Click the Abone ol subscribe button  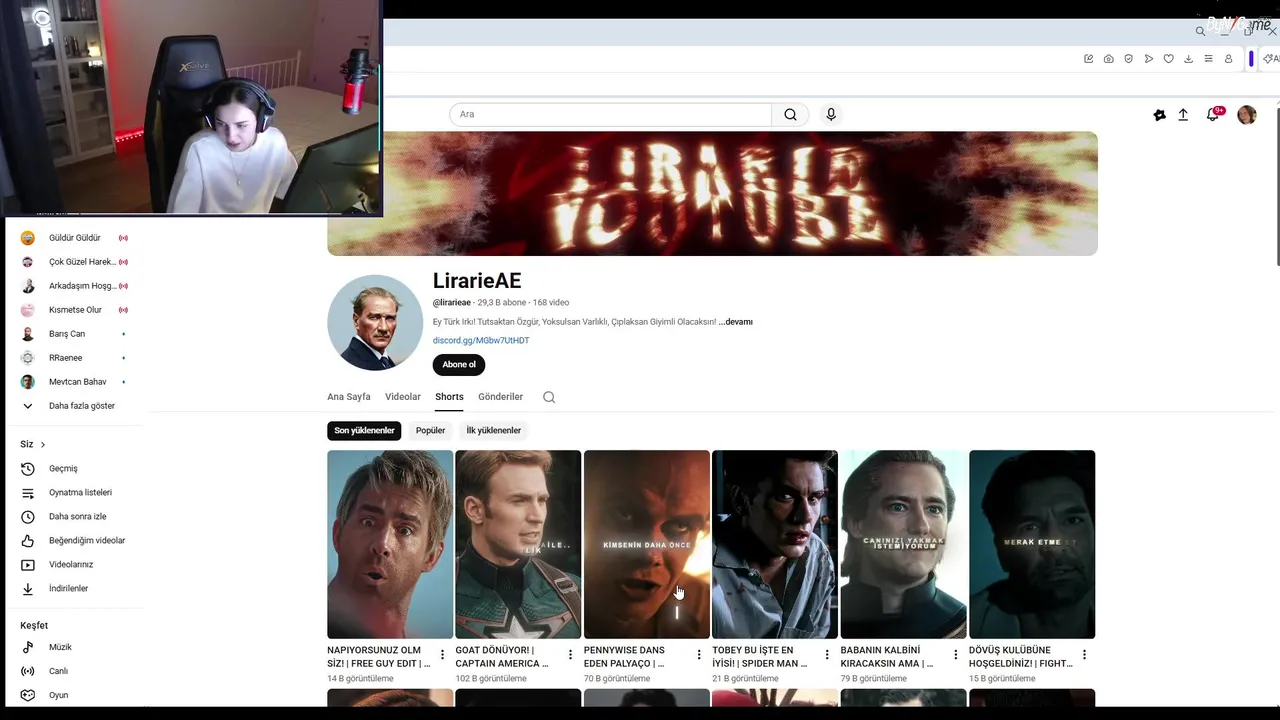point(459,364)
